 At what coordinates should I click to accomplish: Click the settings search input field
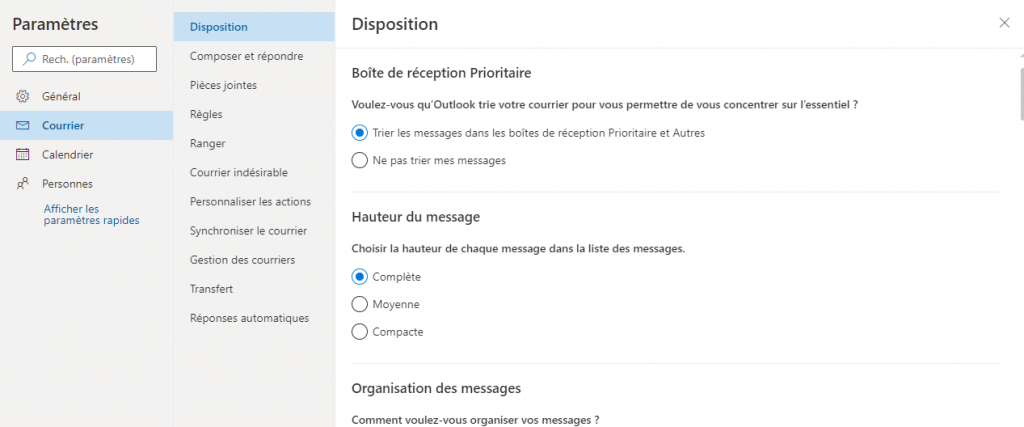[95, 60]
